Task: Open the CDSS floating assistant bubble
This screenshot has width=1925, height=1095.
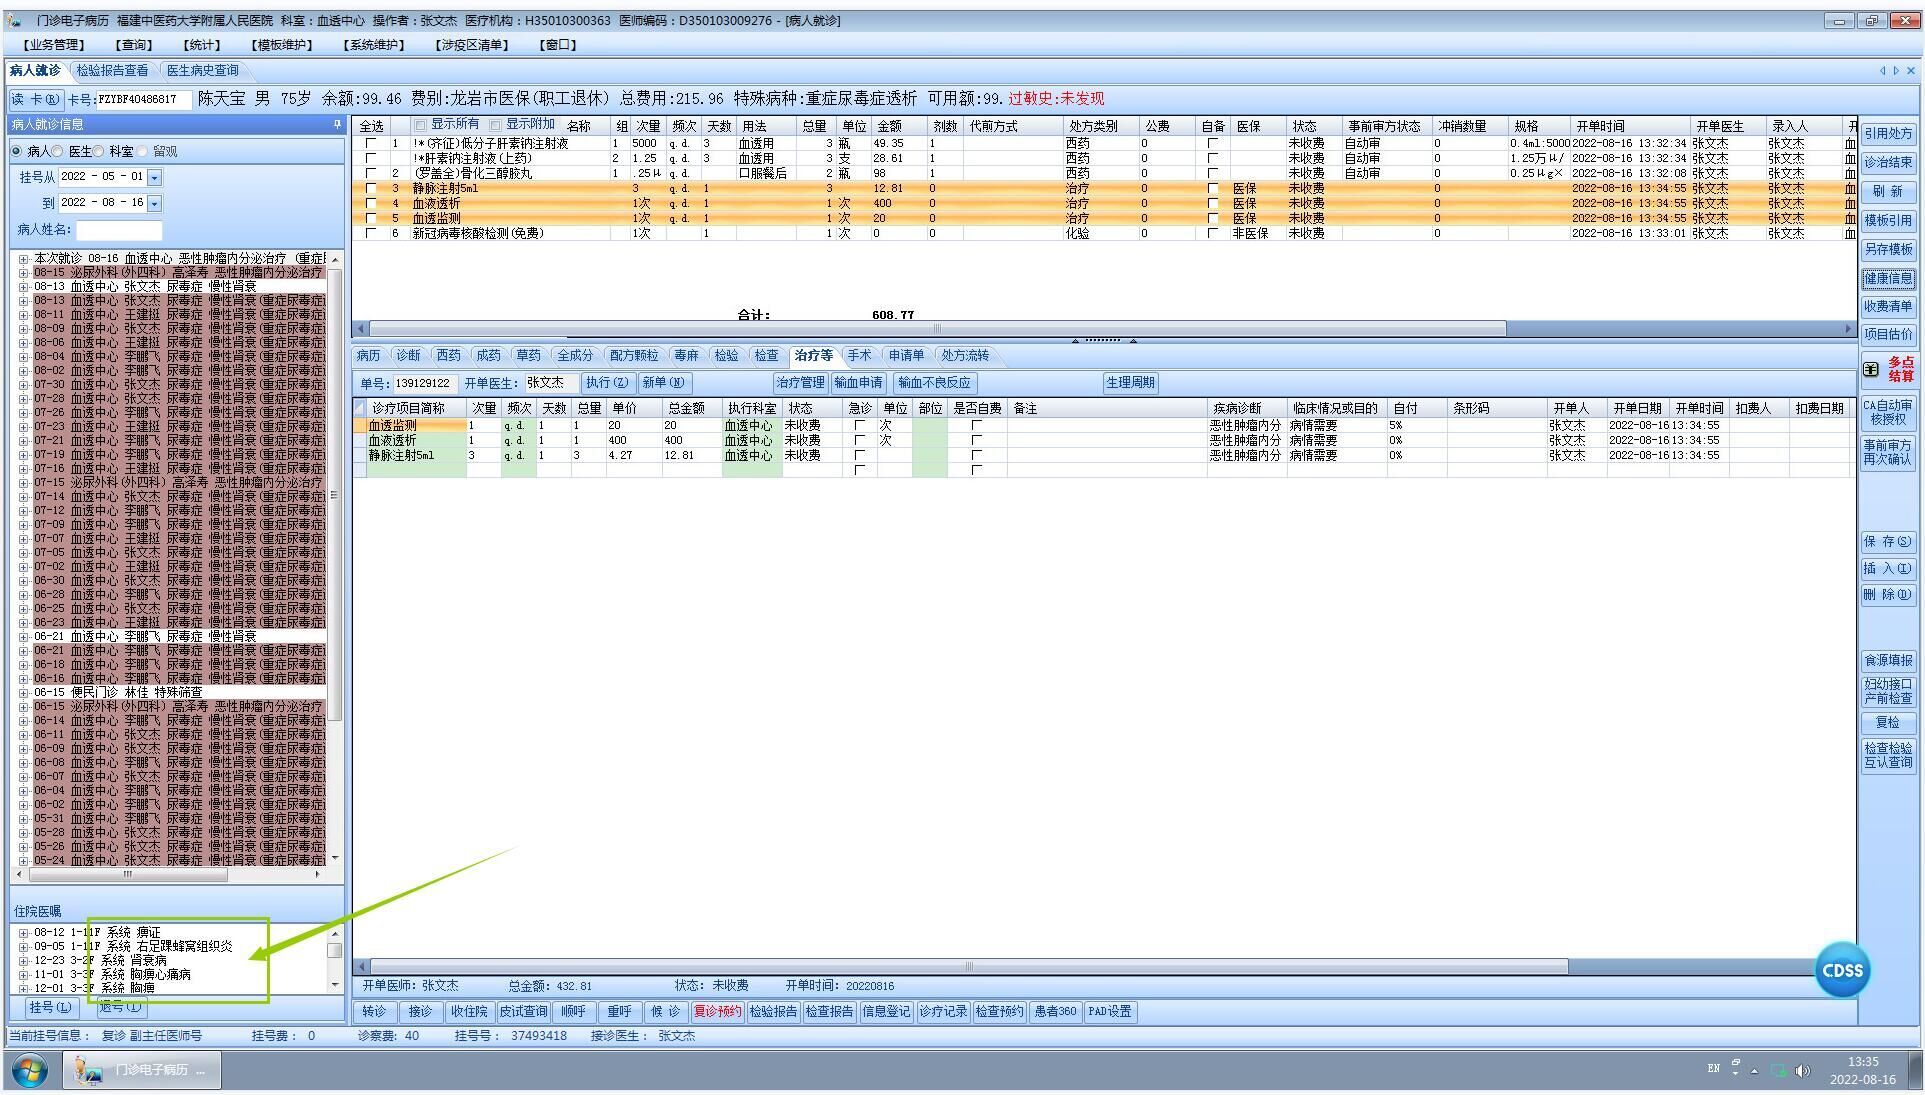Action: pyautogui.click(x=1841, y=969)
